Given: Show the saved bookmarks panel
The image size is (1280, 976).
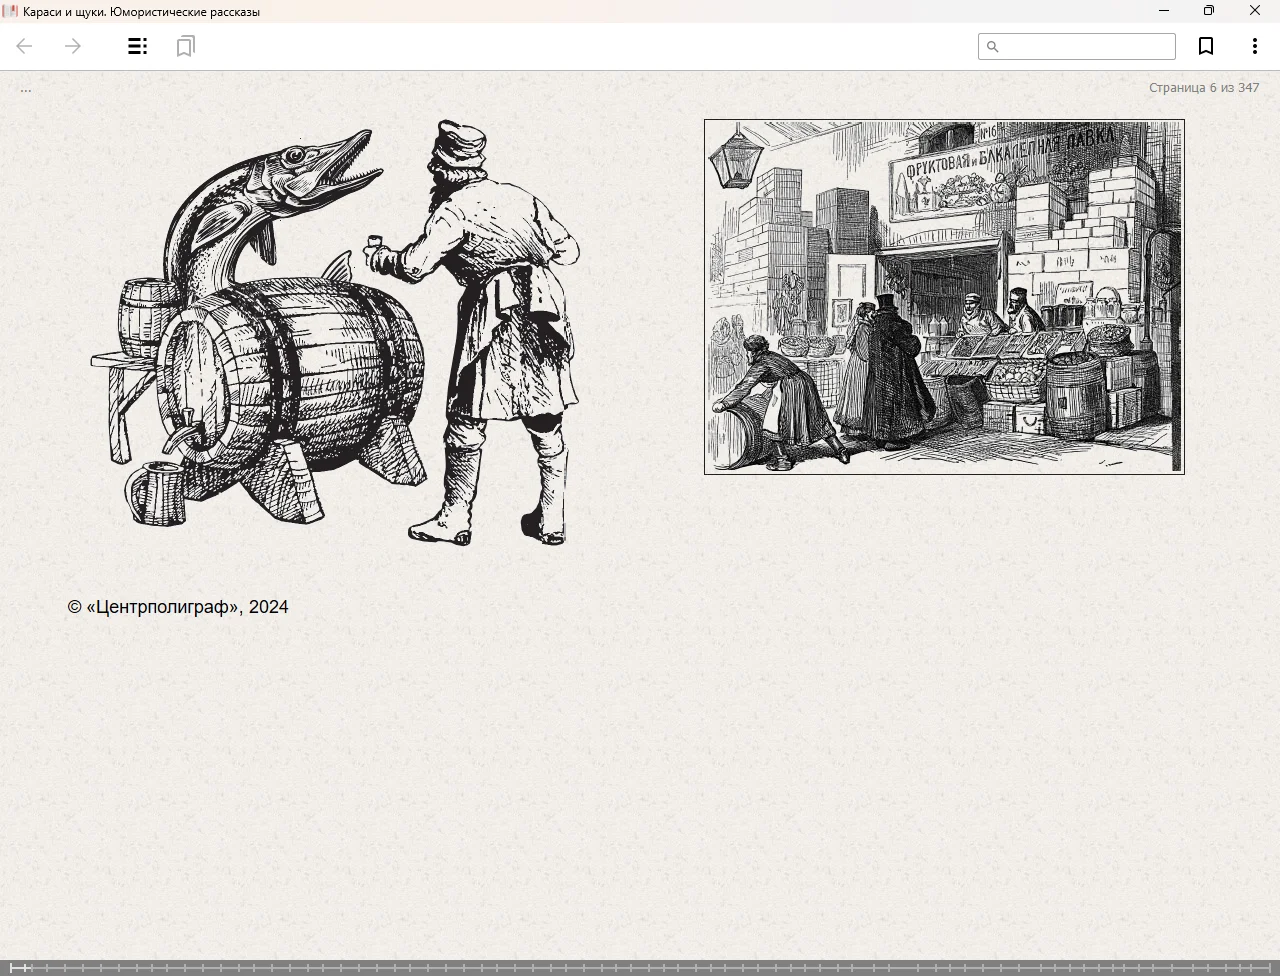Looking at the screenshot, I should (185, 47).
